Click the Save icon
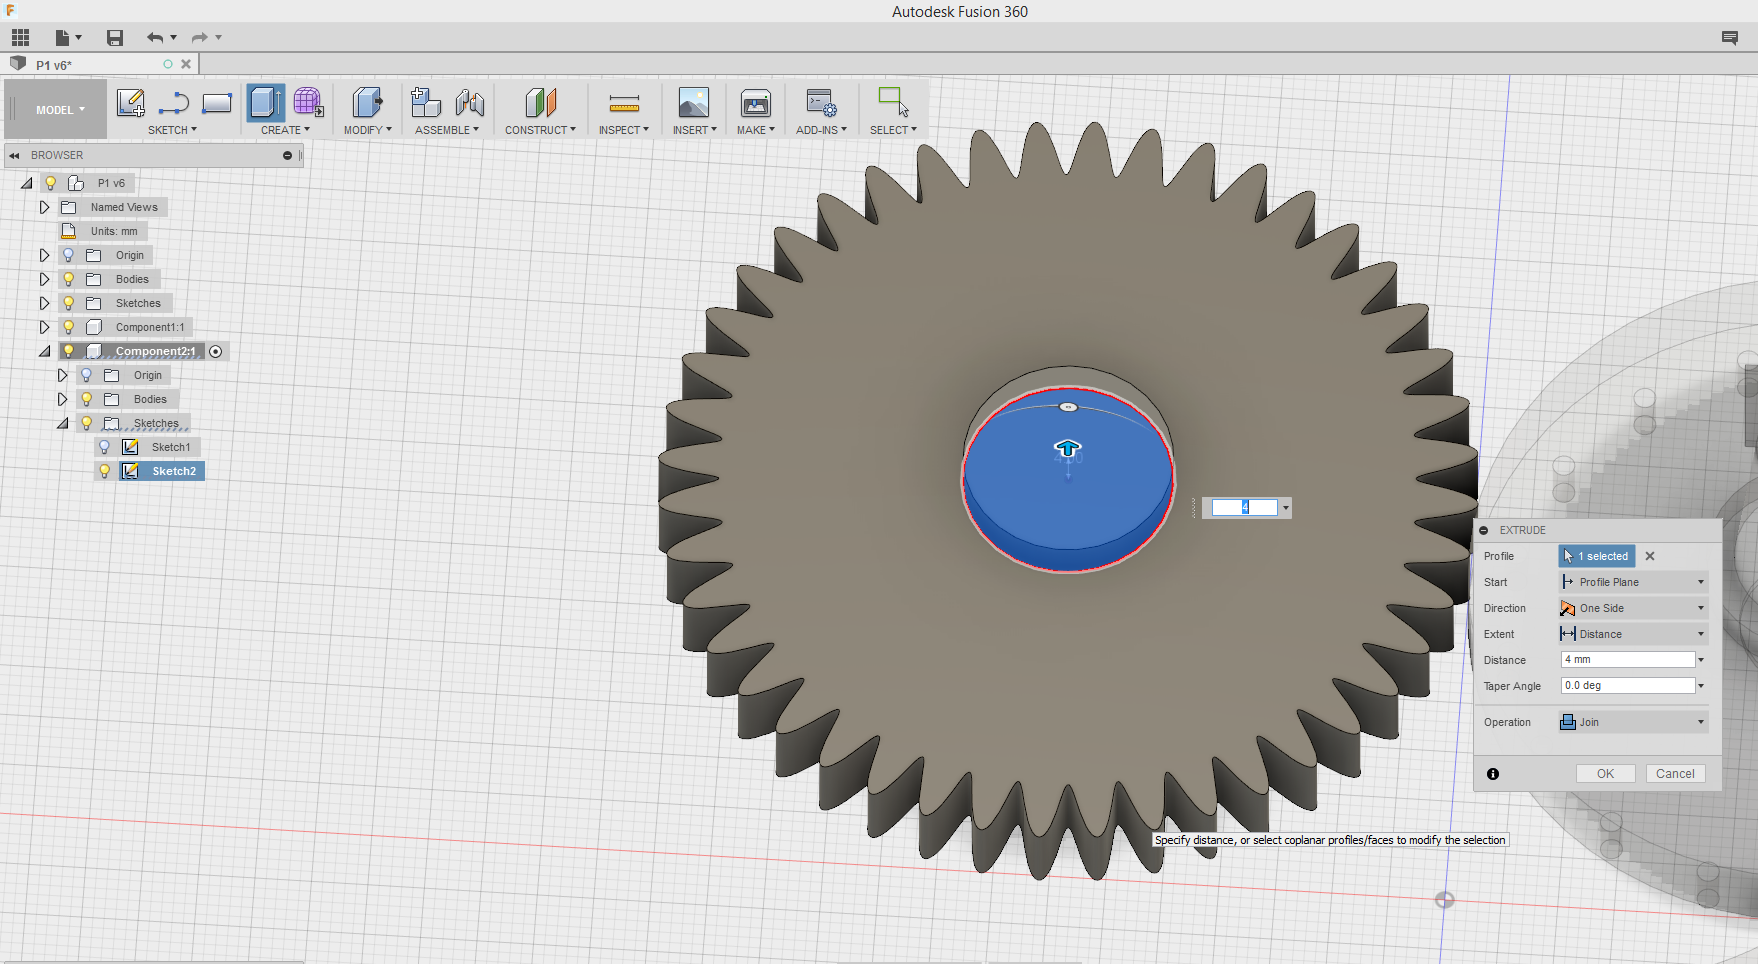The height and width of the screenshot is (964, 1758). (x=115, y=38)
